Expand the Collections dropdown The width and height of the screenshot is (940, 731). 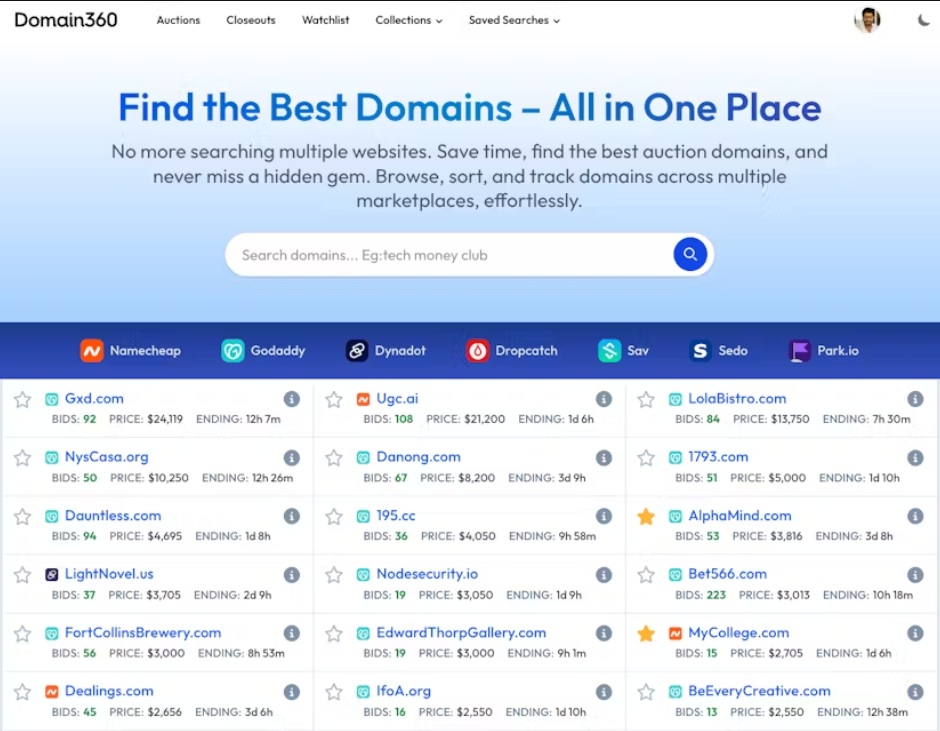click(409, 20)
